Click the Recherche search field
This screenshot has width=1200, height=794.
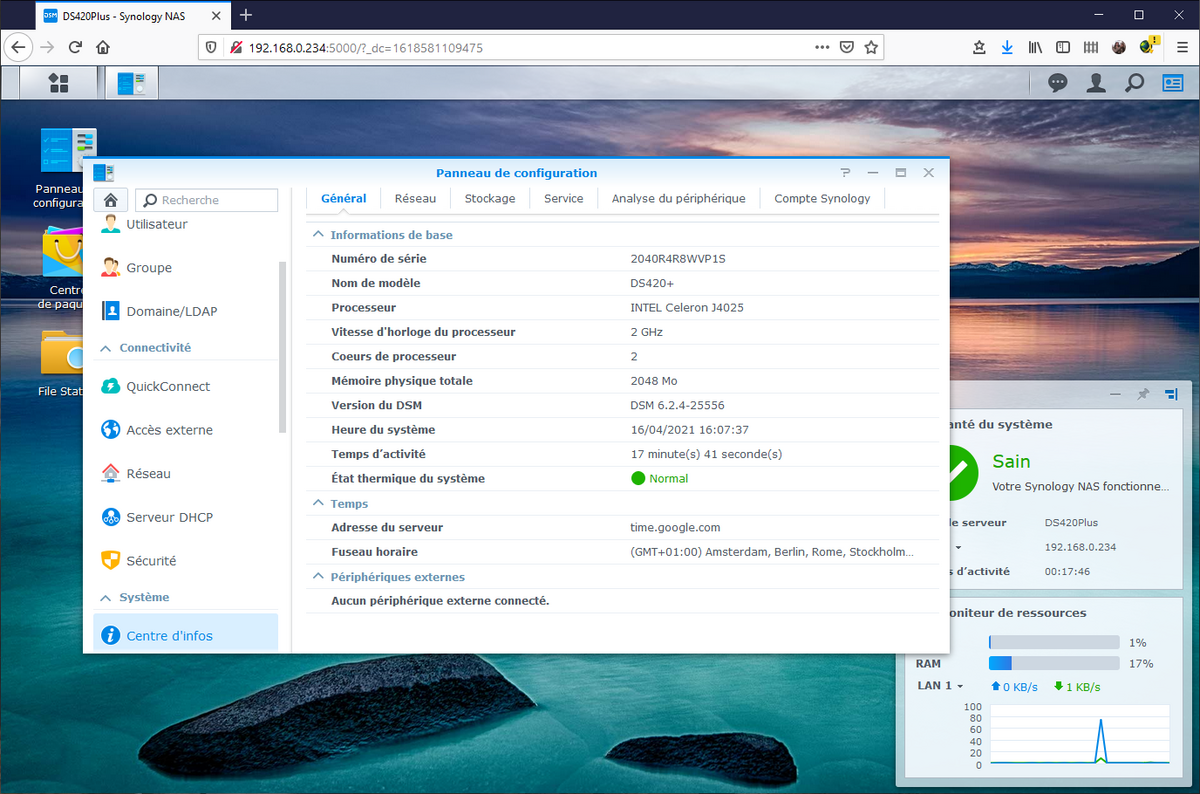(206, 200)
